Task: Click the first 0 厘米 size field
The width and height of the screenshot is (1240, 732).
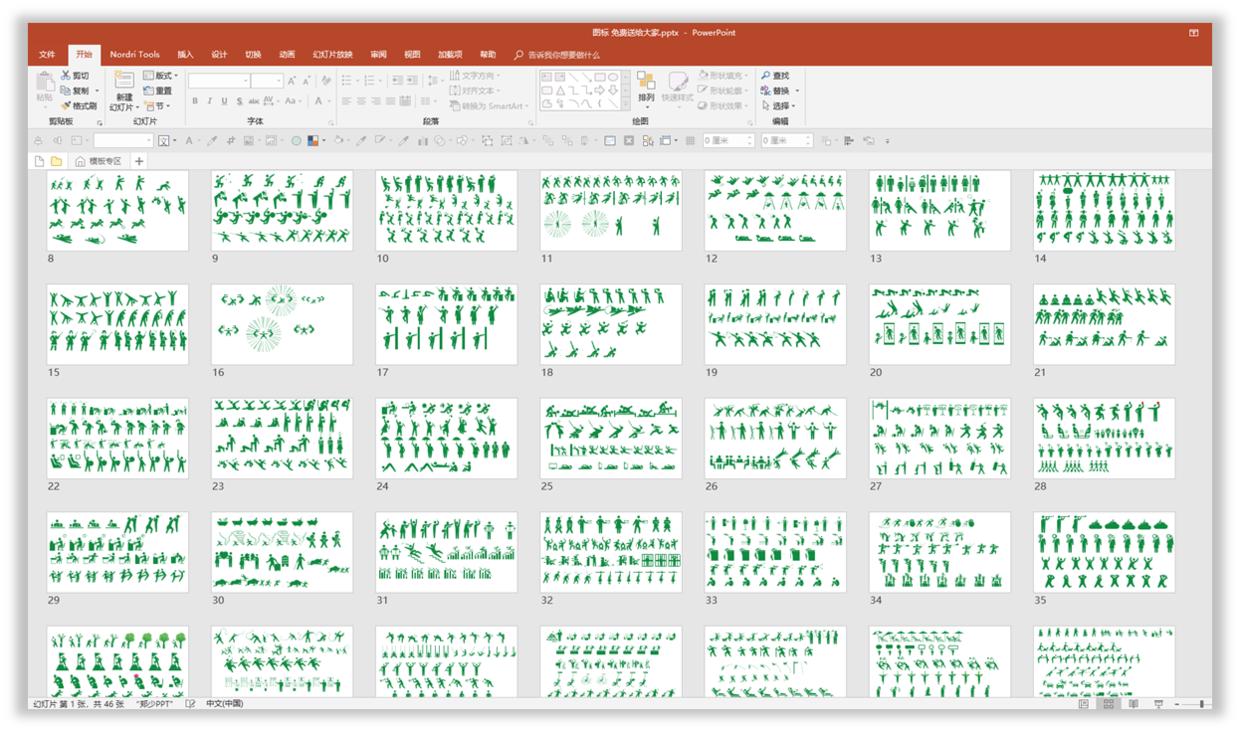Action: point(727,141)
